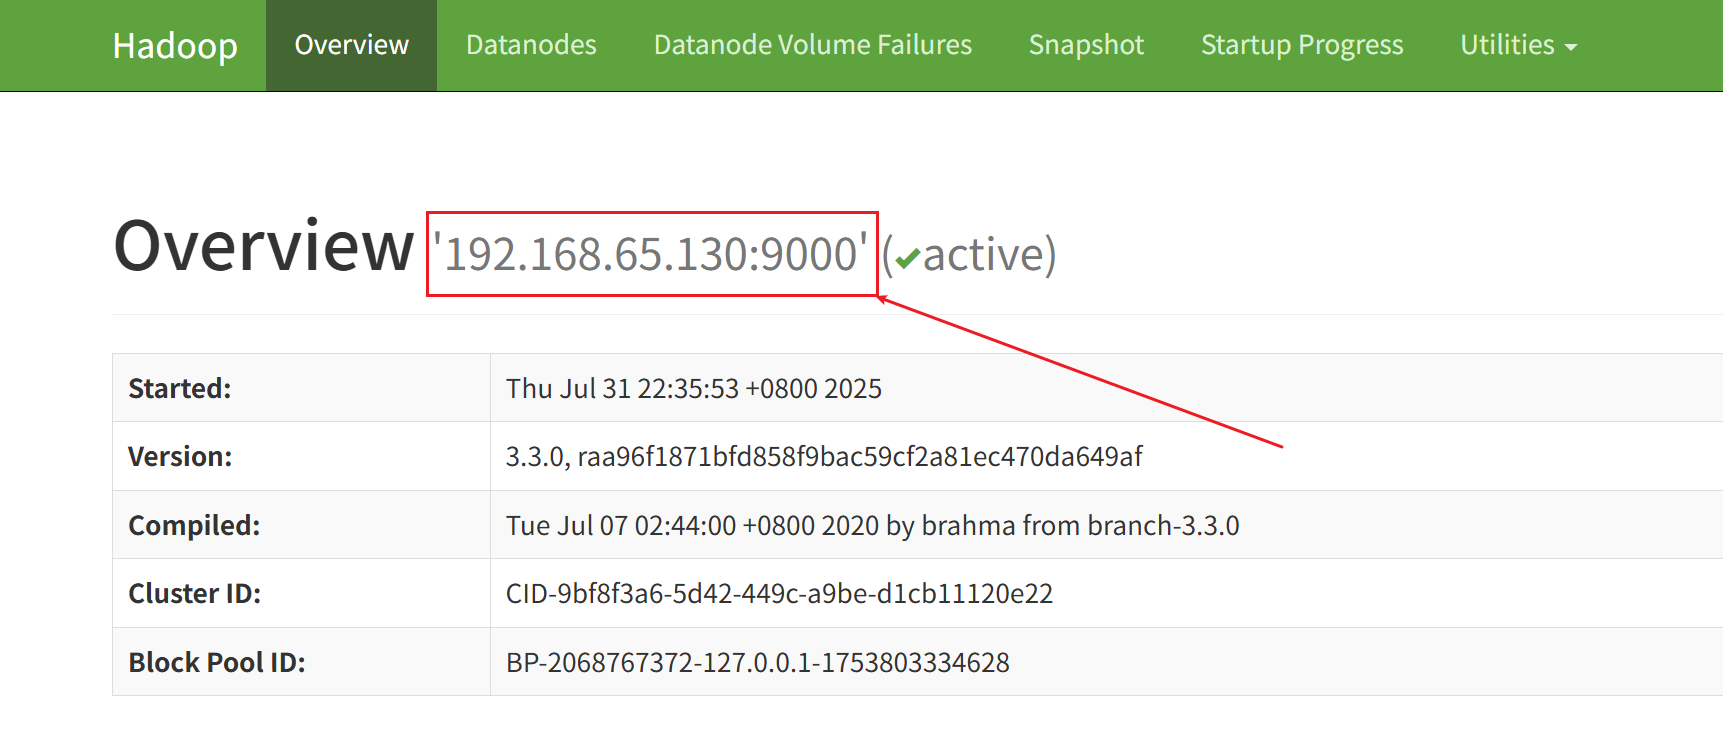Open the Snapshot page
1723x732 pixels.
(1086, 45)
